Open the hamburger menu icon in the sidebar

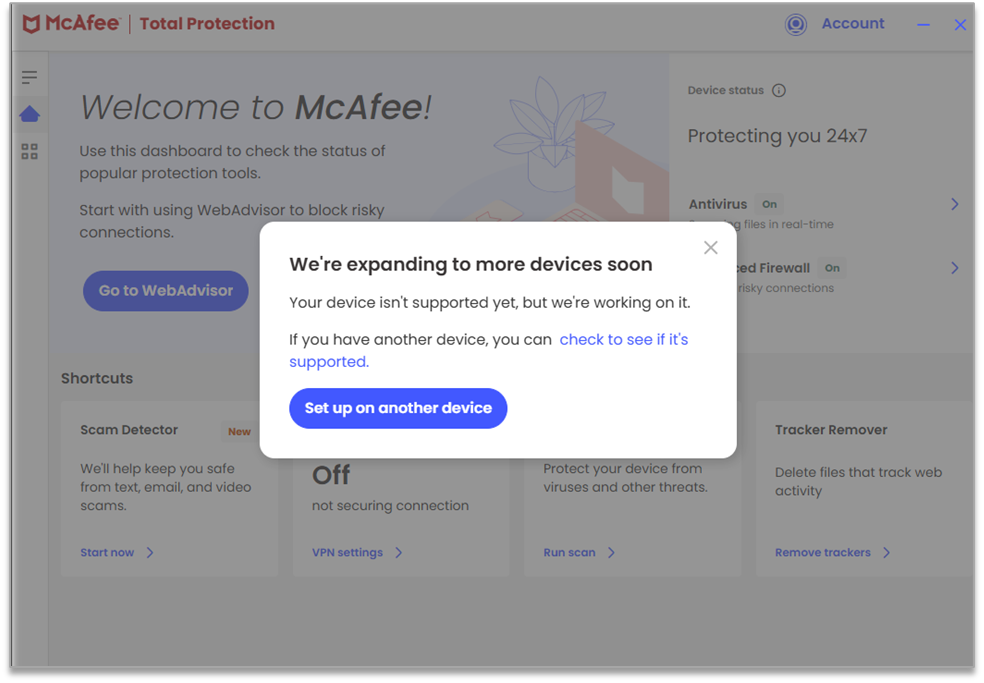pos(30,76)
